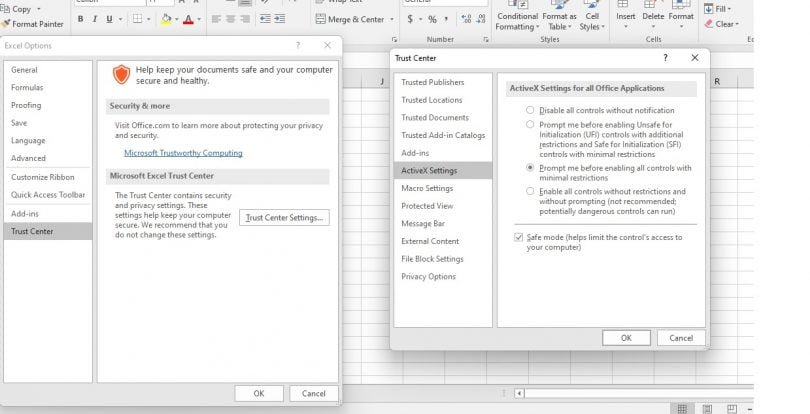Select General in Excel Options
Image resolution: width=810 pixels, height=414 pixels.
pyautogui.click(x=48, y=70)
